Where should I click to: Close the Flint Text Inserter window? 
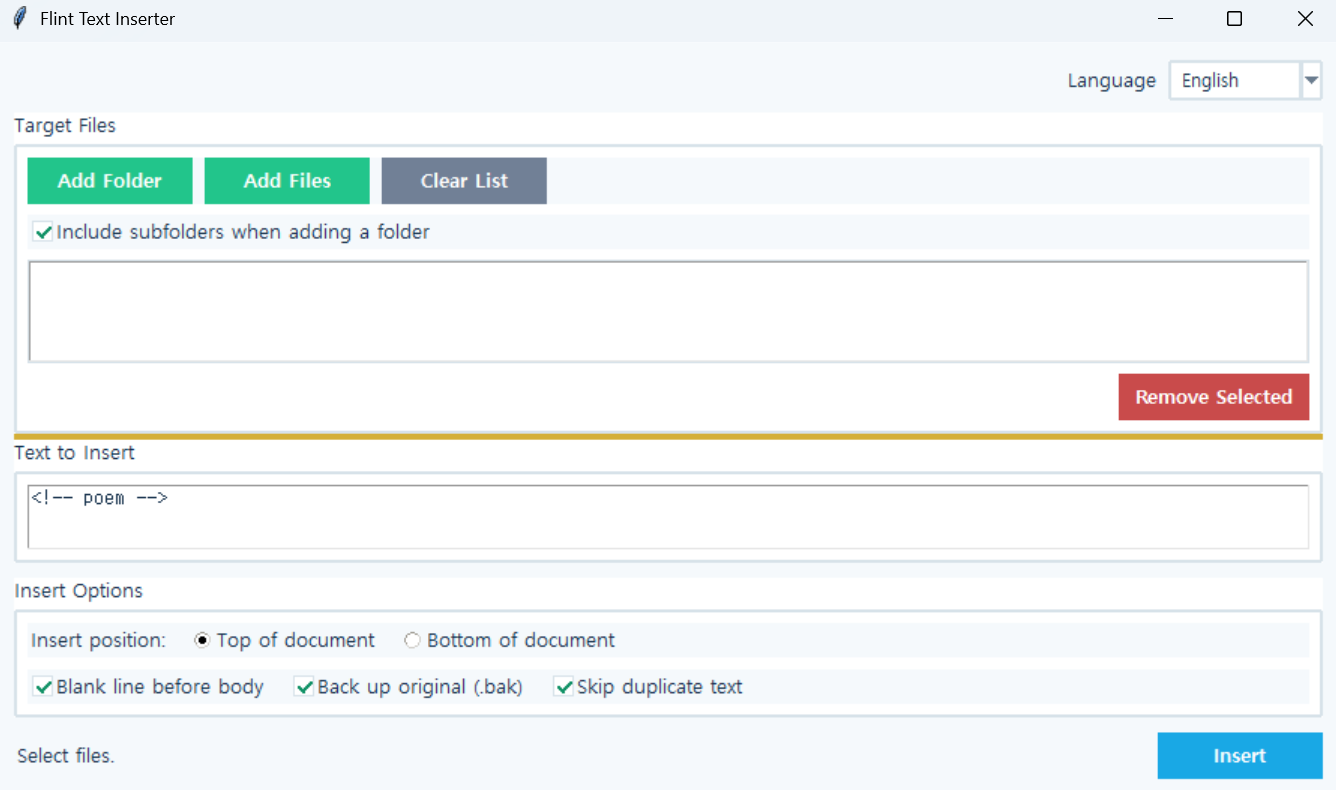(1304, 19)
